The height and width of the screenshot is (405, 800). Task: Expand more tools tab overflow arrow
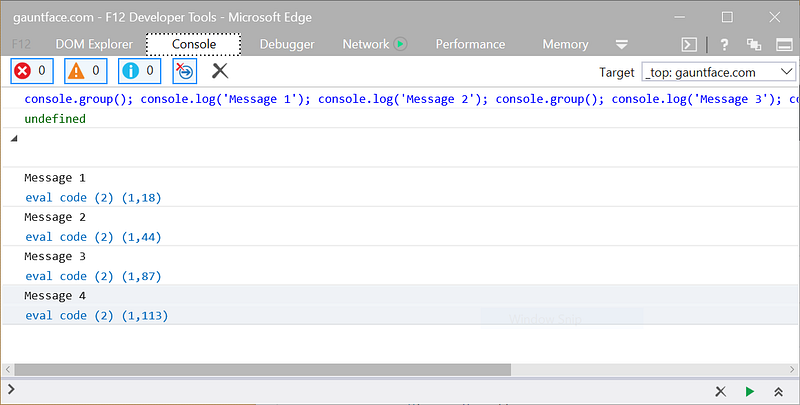(x=621, y=45)
